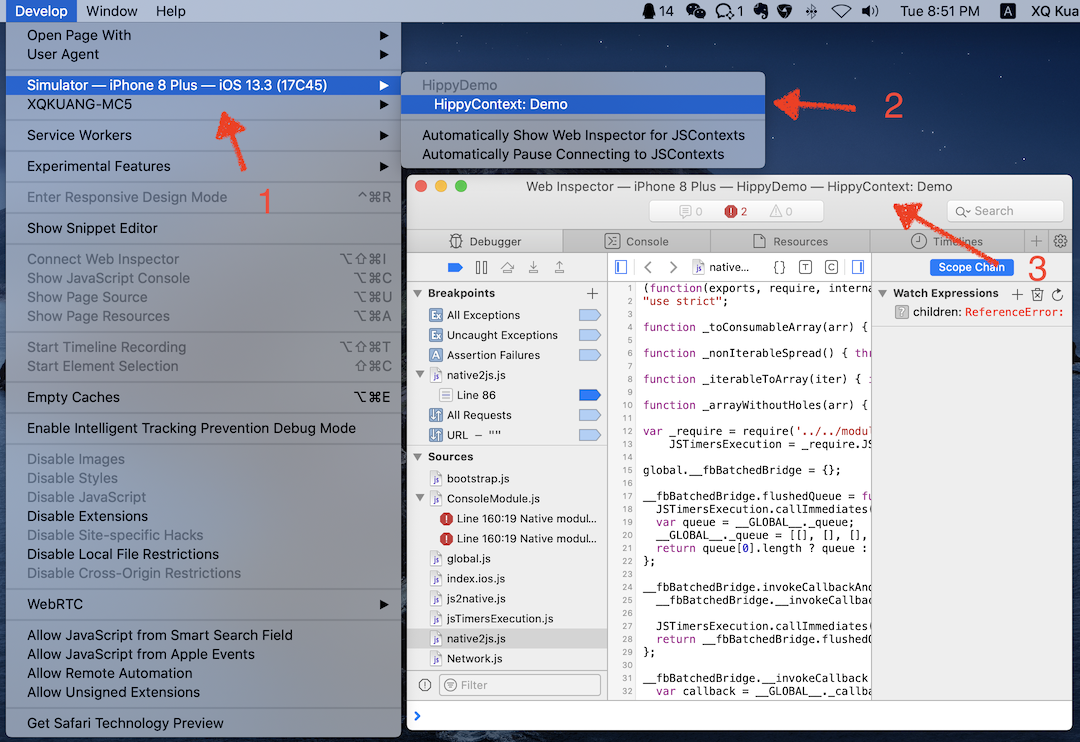Open bootstrap.js in Sources
This screenshot has height=742, width=1080.
coord(507,478)
